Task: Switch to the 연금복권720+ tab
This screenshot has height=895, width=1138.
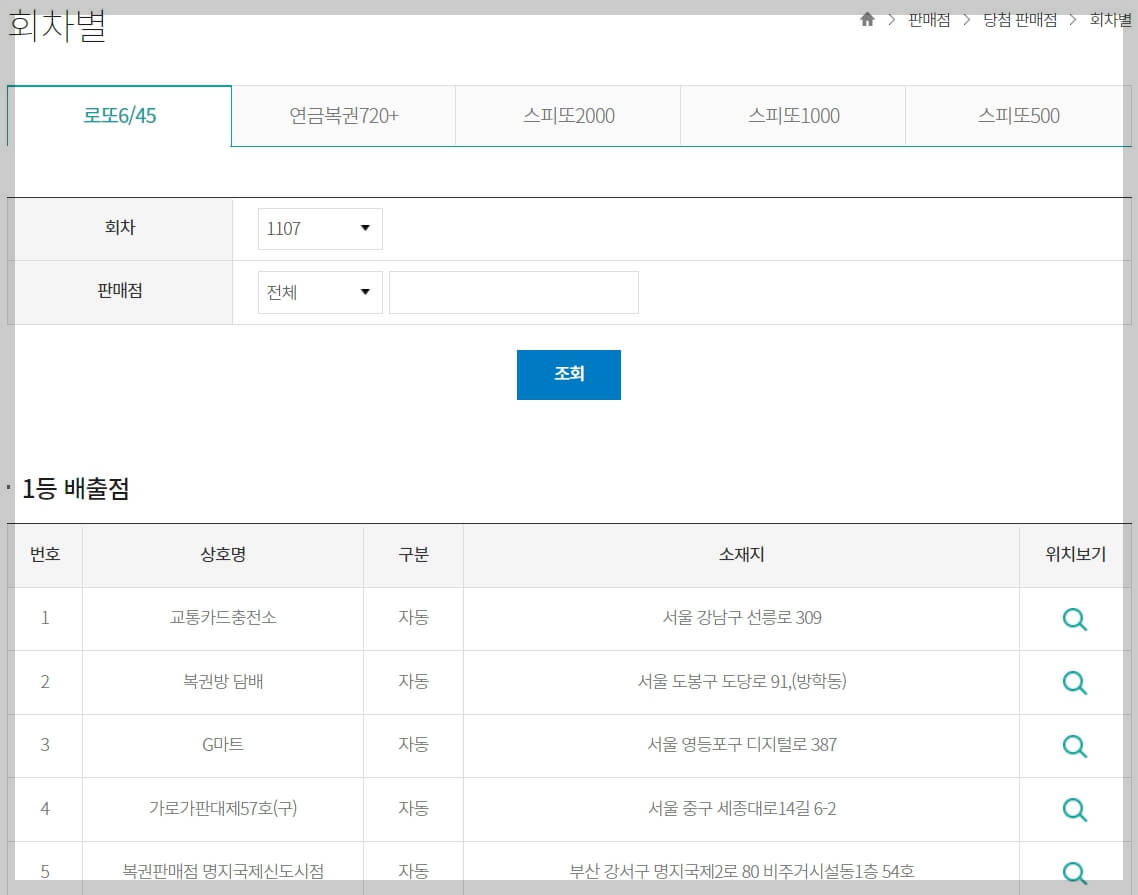Action: click(x=342, y=116)
